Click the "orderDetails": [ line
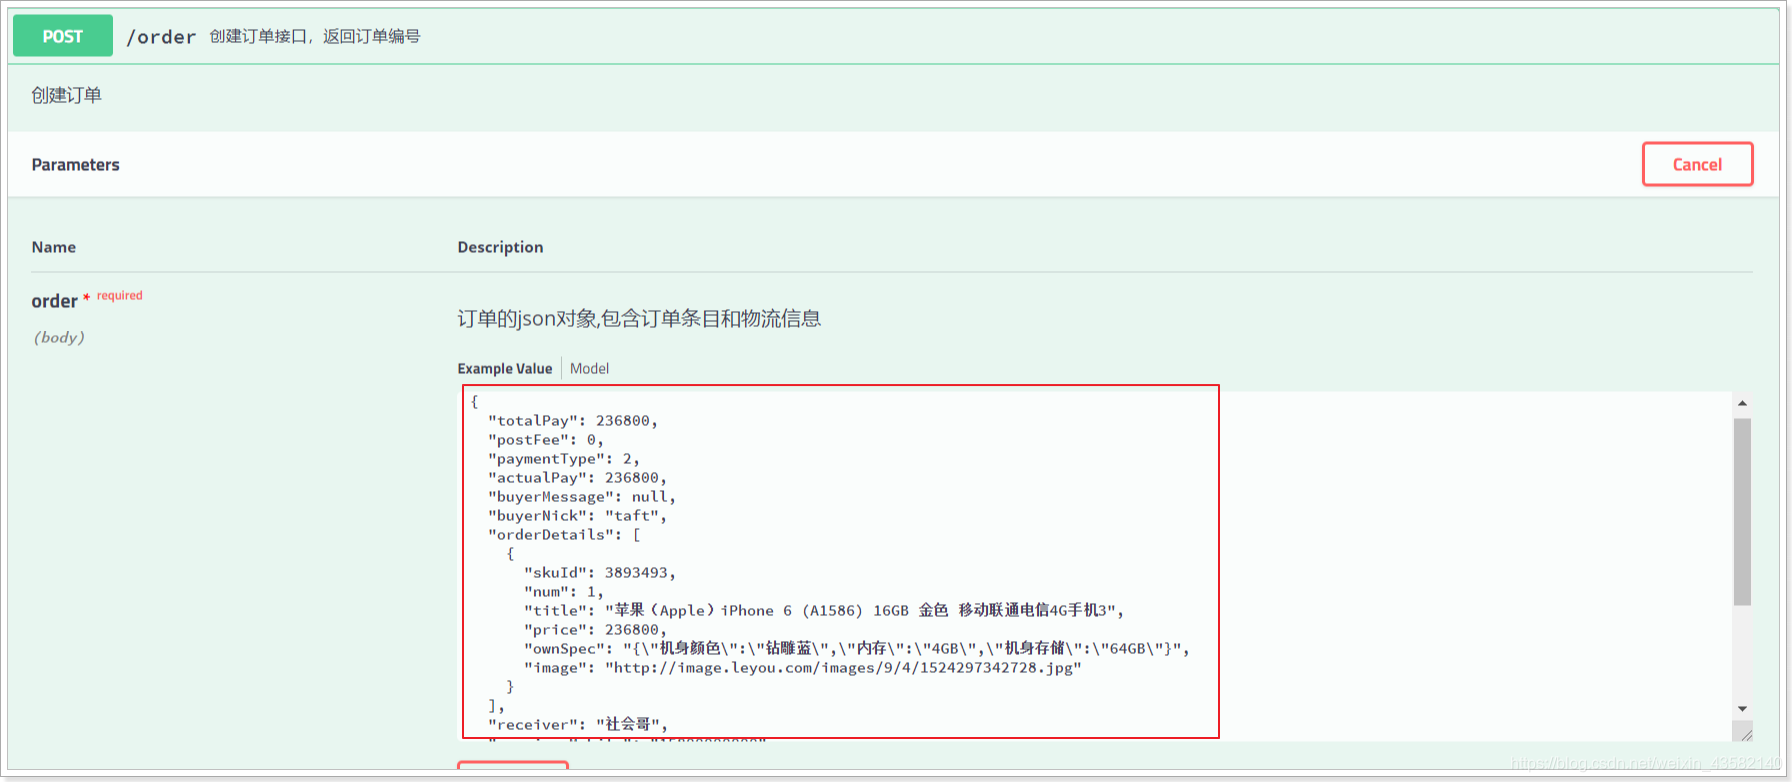Image resolution: width=1792 pixels, height=782 pixels. coord(564,535)
